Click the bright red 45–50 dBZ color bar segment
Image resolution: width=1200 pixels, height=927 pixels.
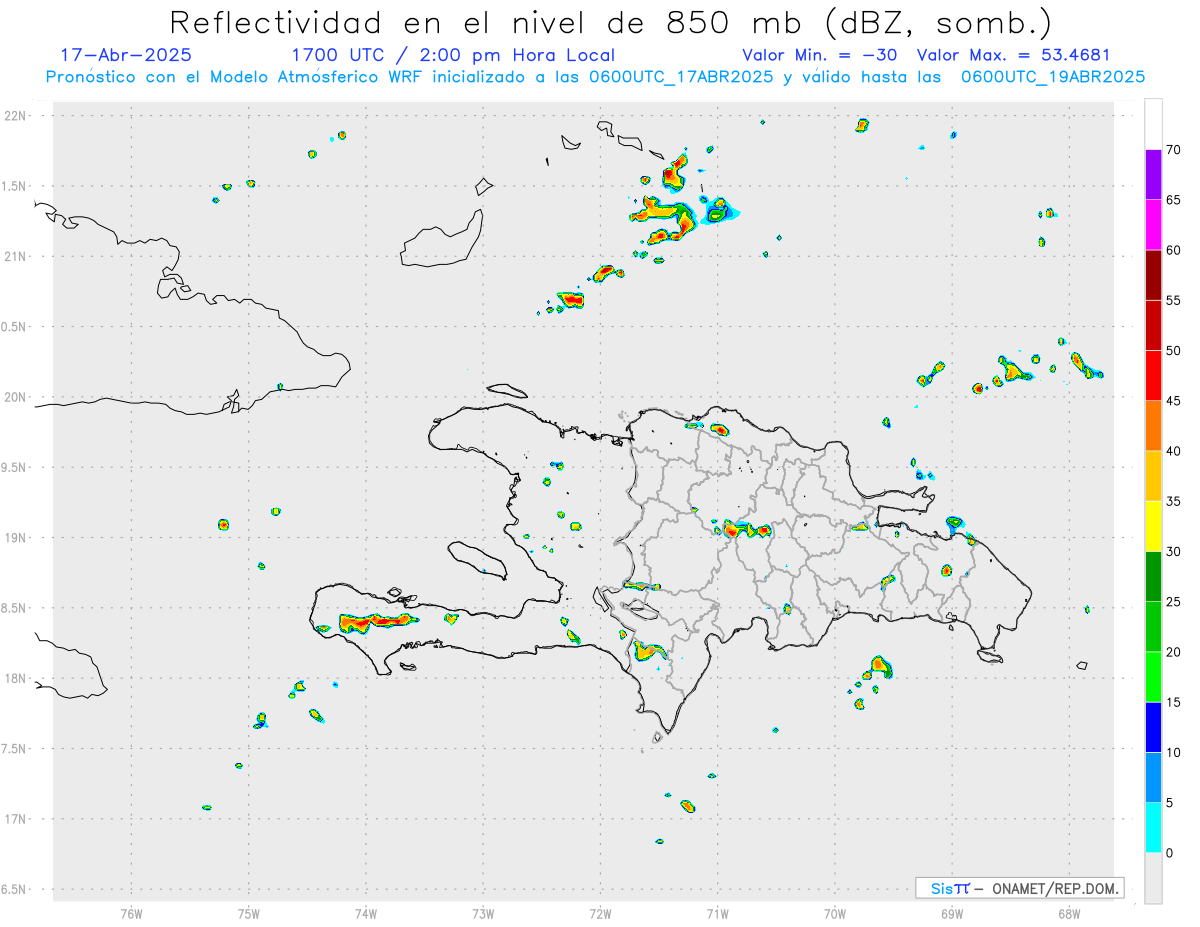(x=1153, y=376)
